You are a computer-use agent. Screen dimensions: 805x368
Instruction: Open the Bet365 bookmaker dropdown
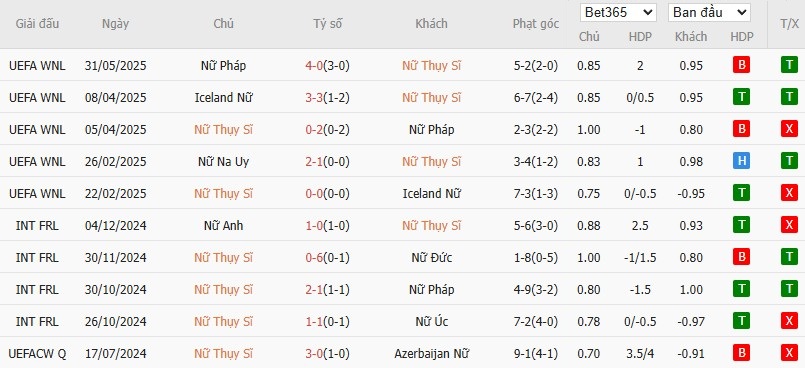[618, 13]
